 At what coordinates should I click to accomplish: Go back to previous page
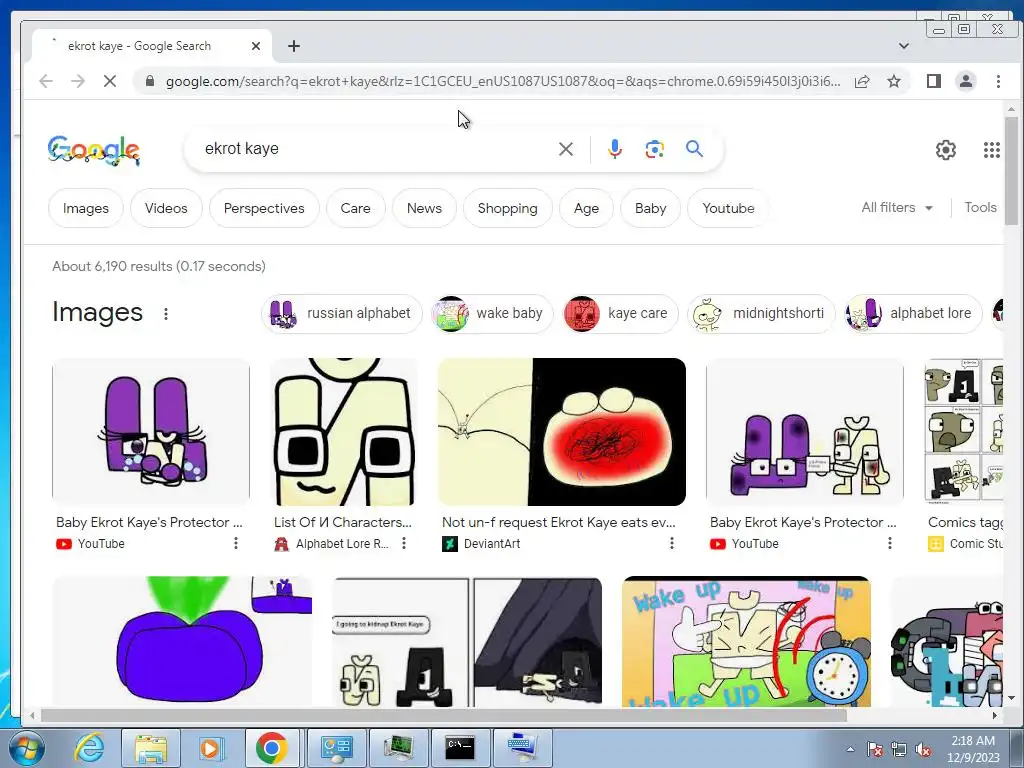click(x=46, y=81)
